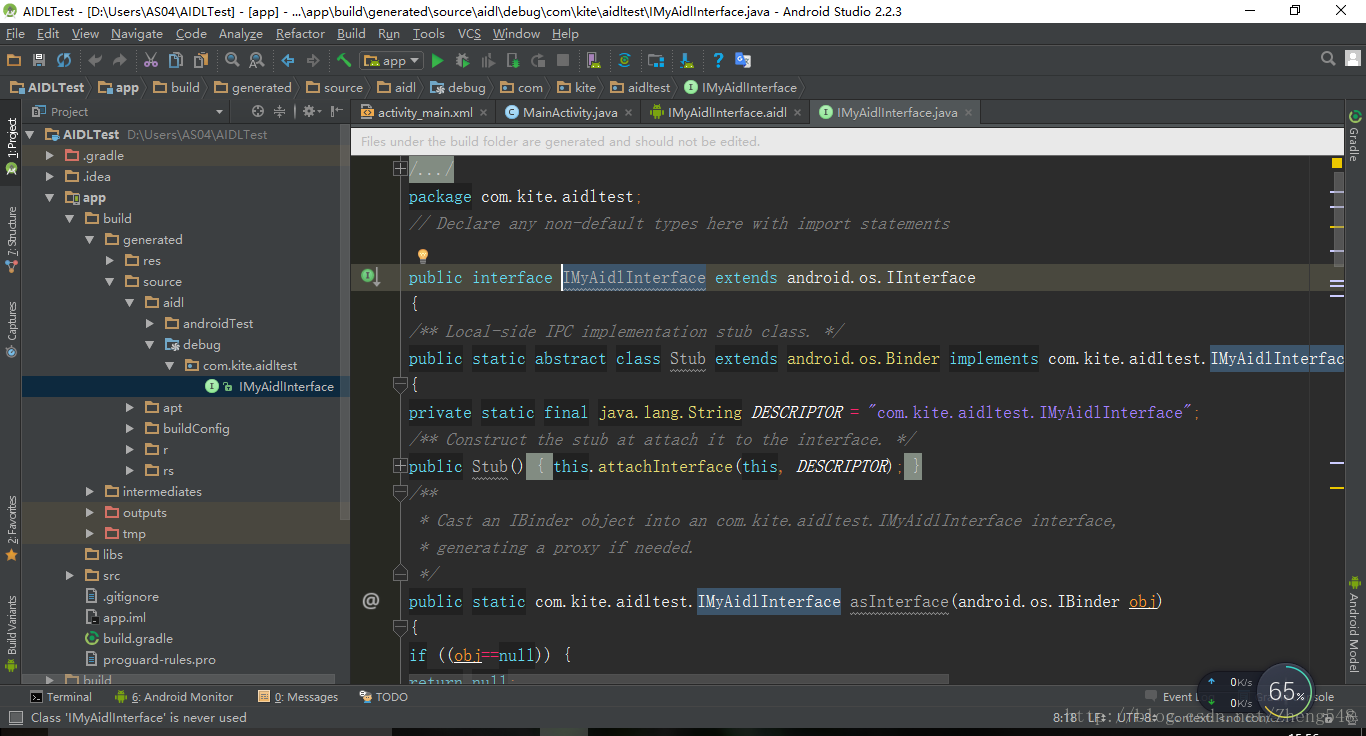
Task: Expand the res folder under generated
Action: point(110,261)
